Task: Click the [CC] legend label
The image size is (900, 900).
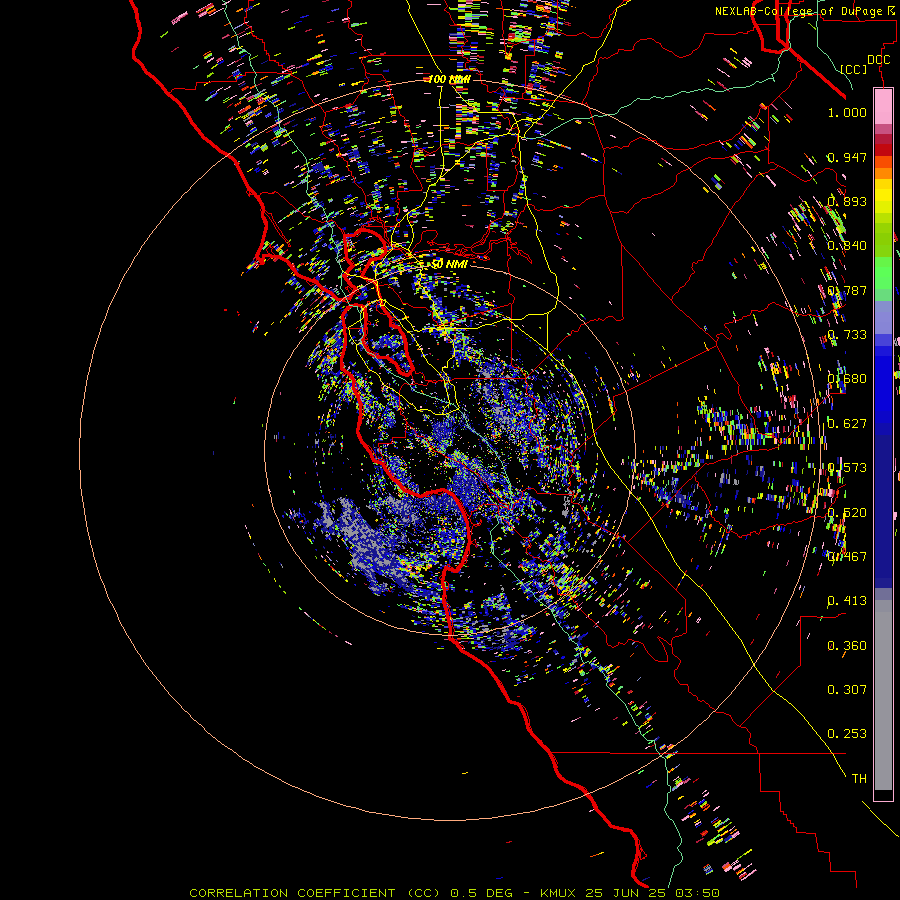Action: coord(853,69)
